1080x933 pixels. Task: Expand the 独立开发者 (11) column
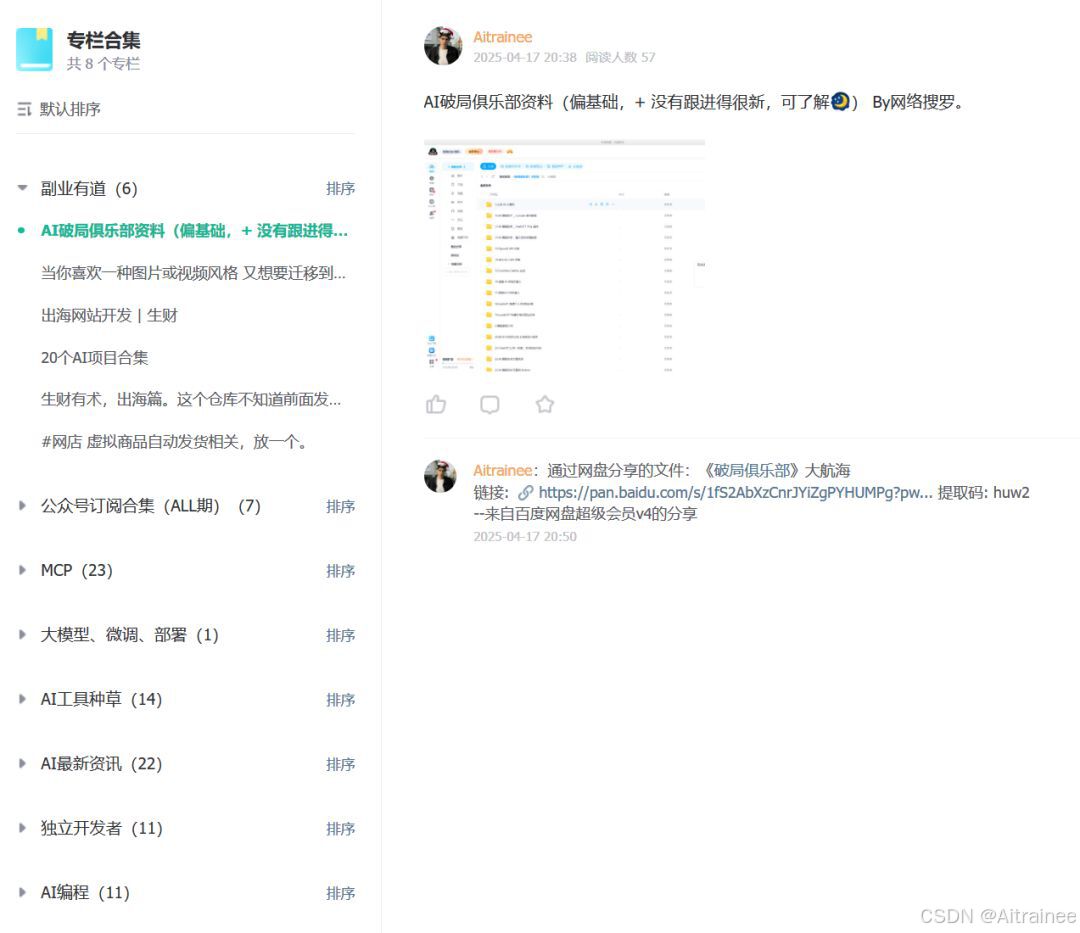click(23, 828)
